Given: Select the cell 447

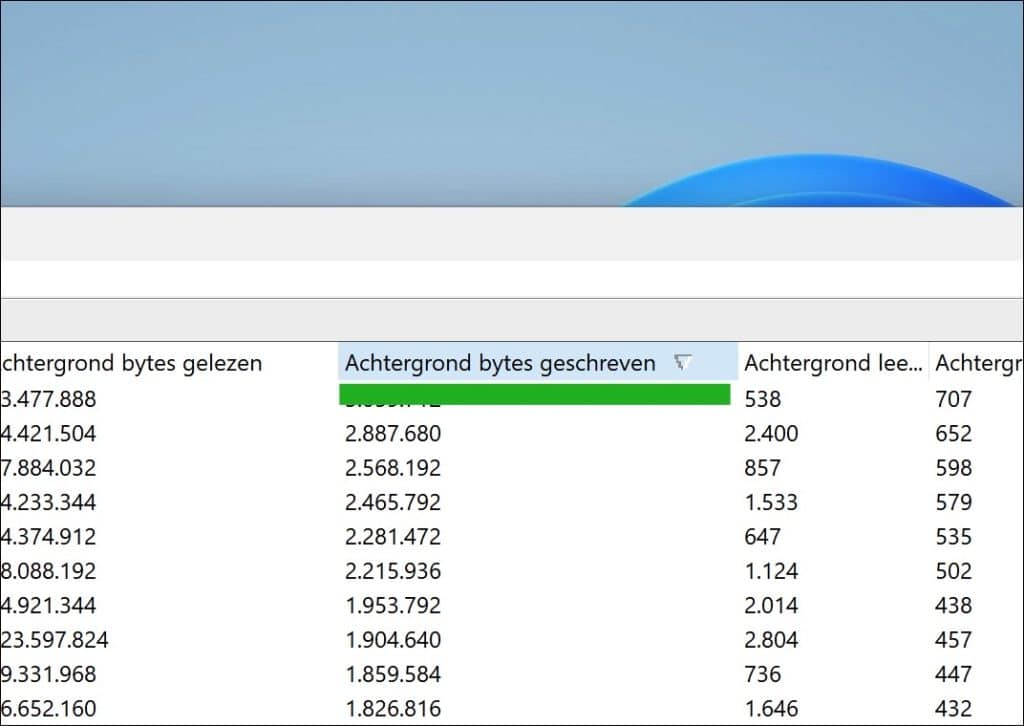Looking at the screenshot, I should 953,674.
